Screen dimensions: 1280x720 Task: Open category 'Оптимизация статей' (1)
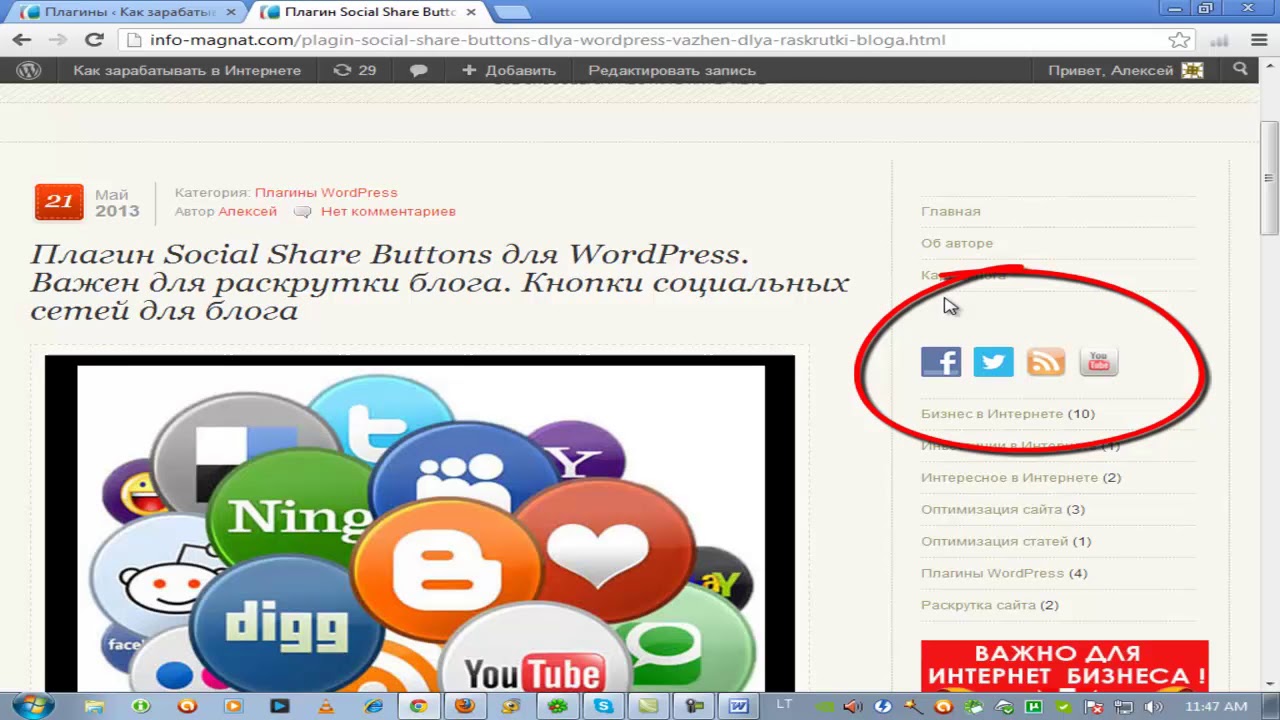tap(994, 541)
